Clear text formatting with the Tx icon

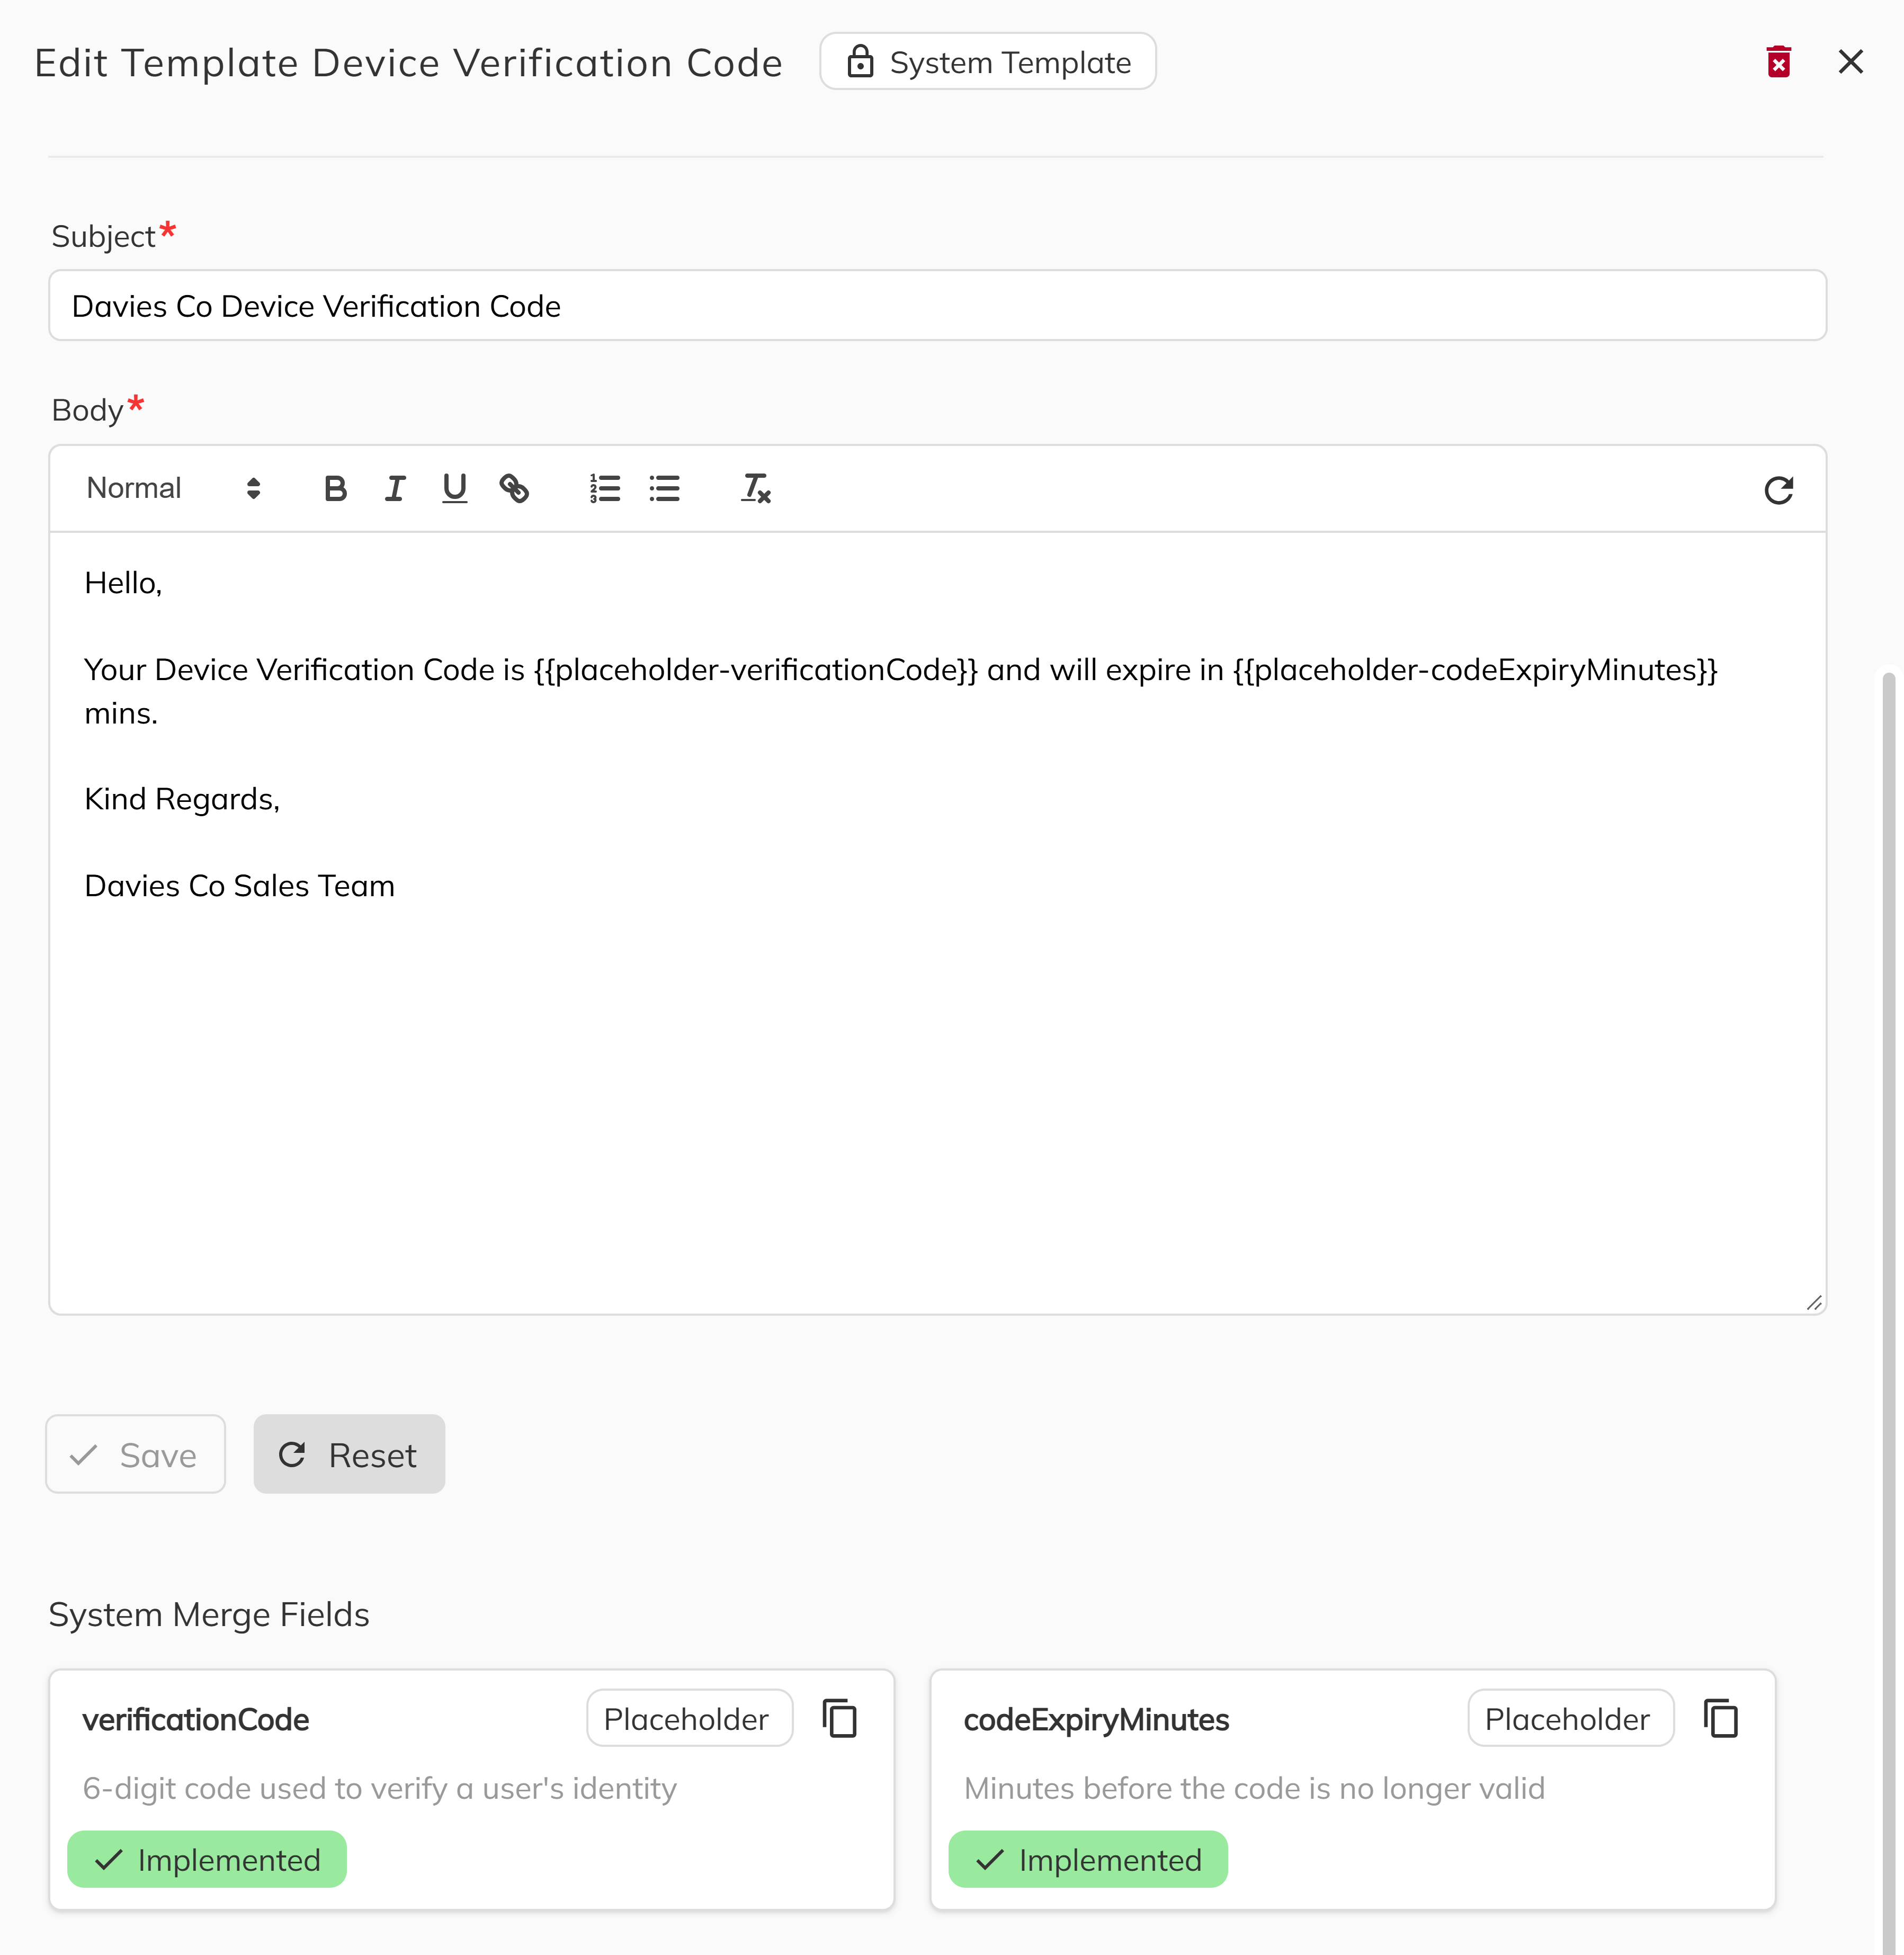click(755, 488)
